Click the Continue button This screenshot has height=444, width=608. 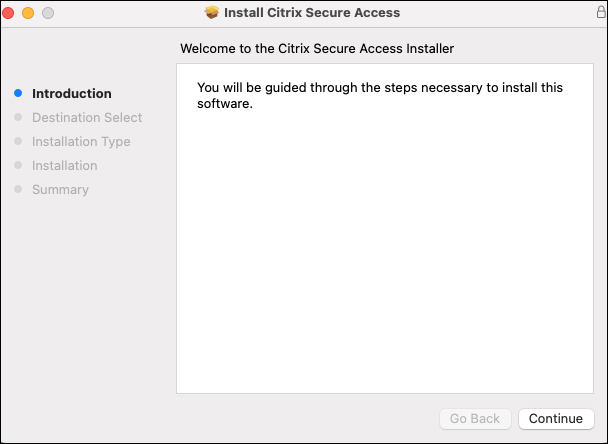556,418
